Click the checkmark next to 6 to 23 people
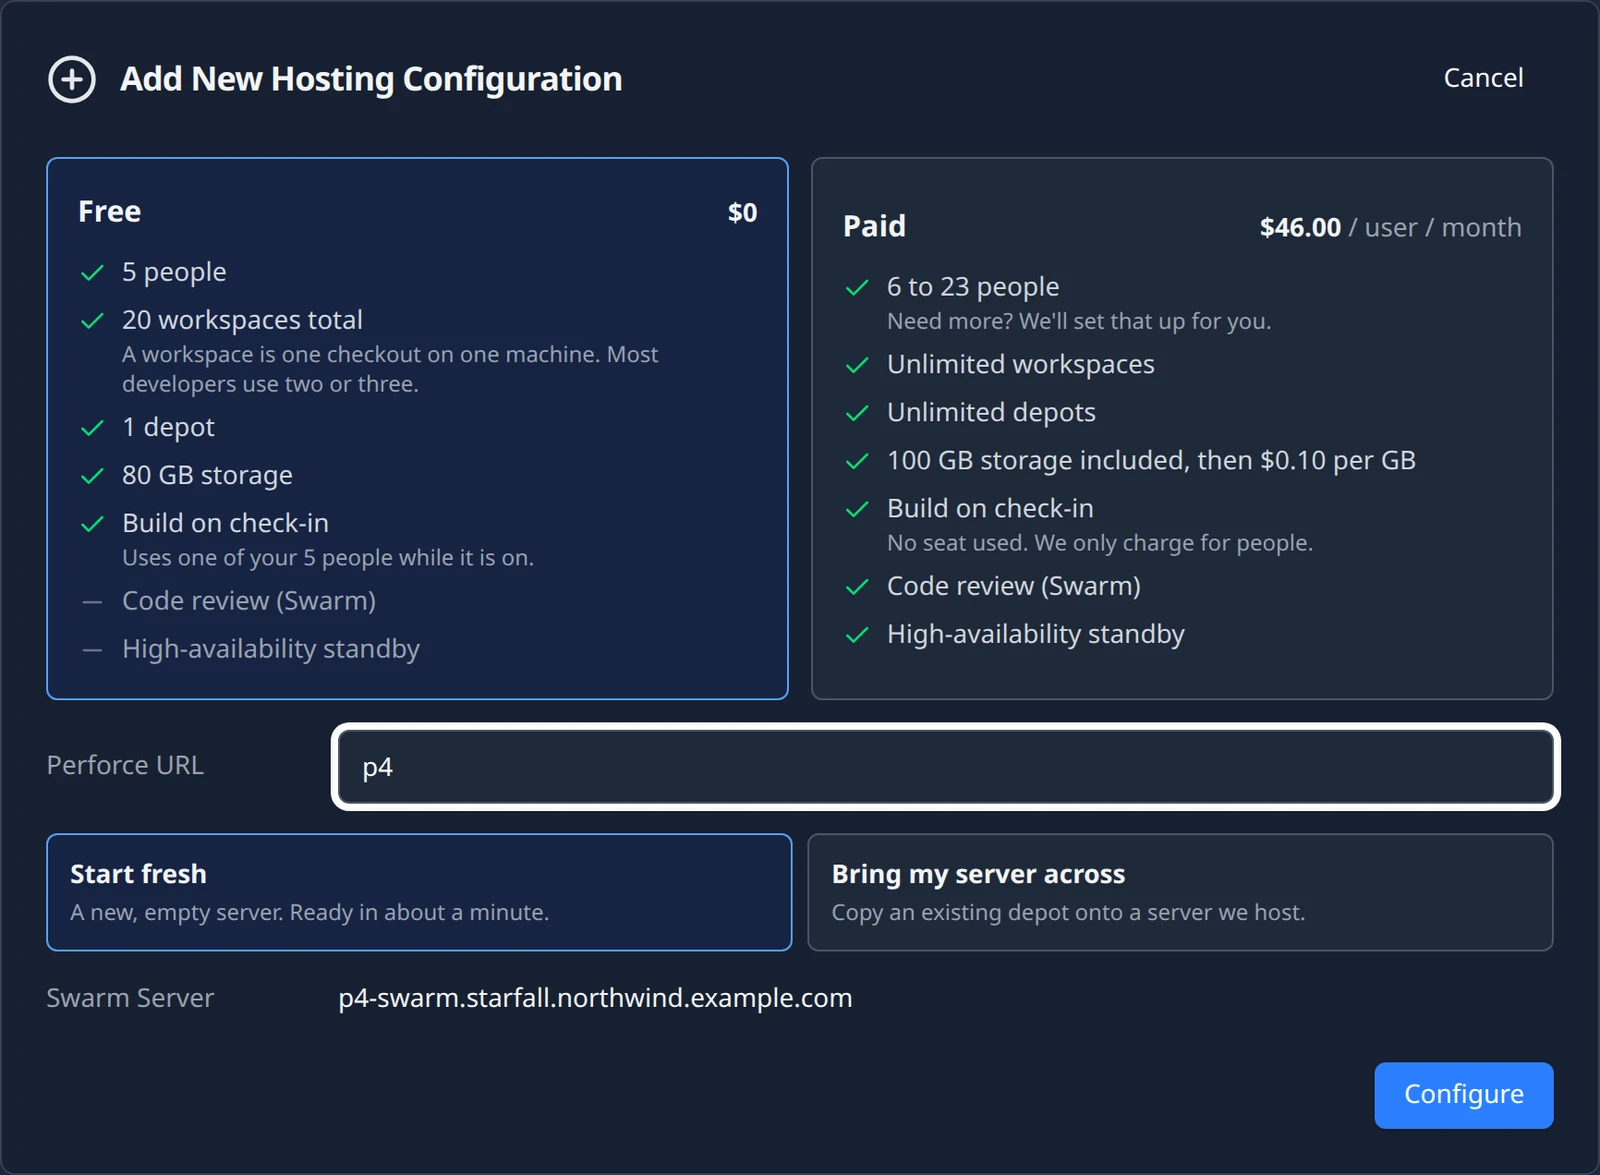 (x=857, y=288)
